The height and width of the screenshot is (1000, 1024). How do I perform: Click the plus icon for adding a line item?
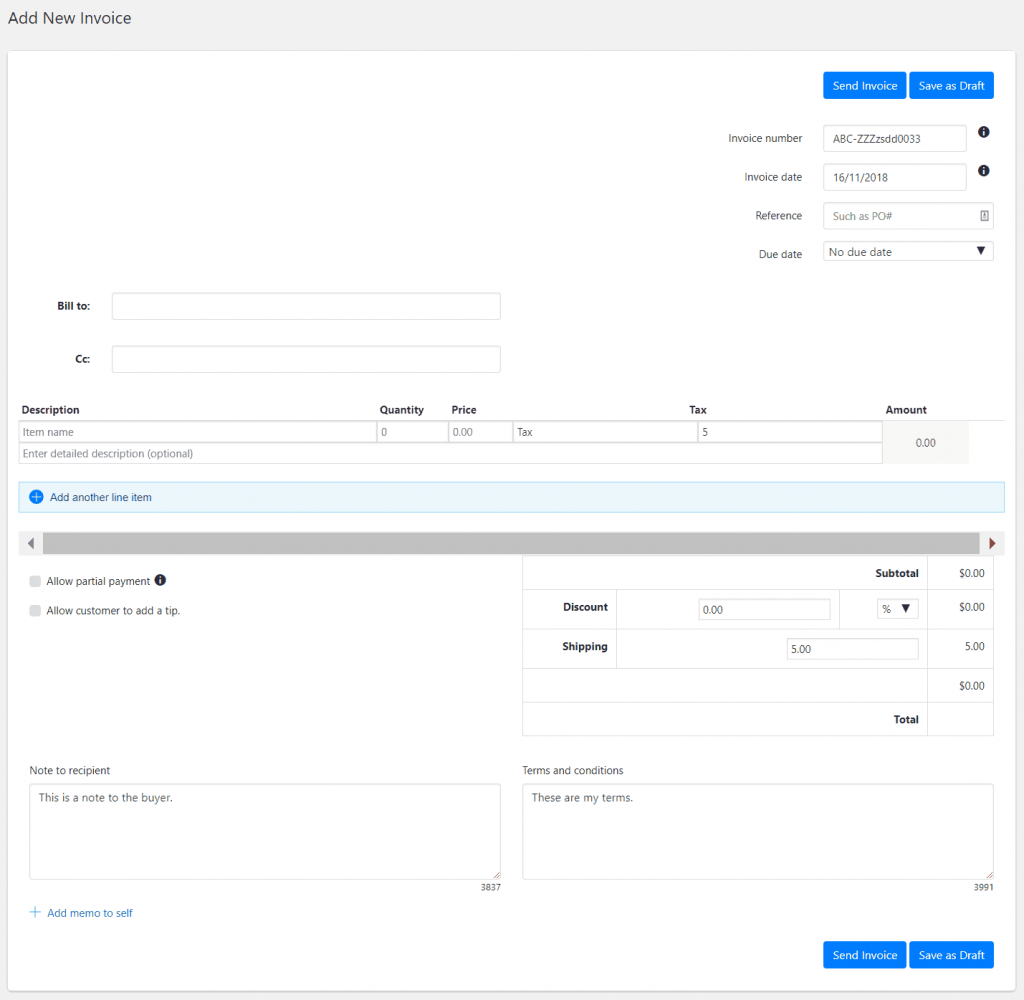(36, 497)
